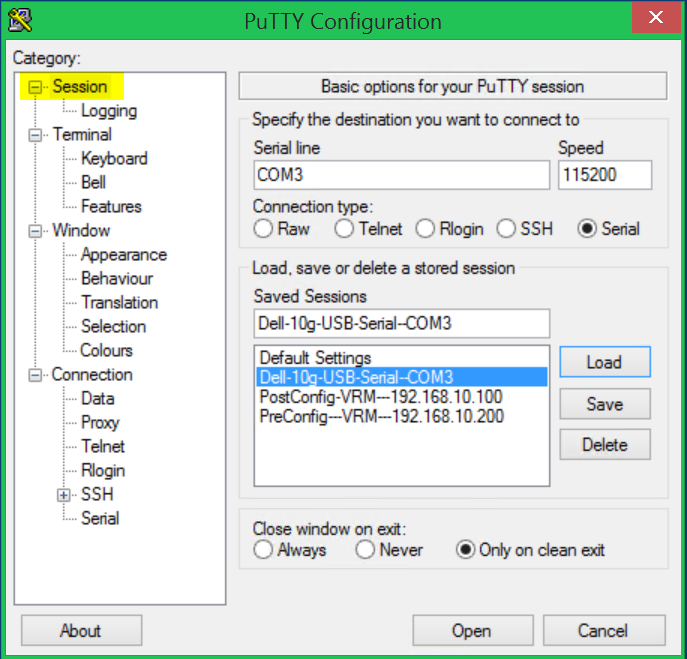Collapse the Session tree node

[x=35, y=87]
